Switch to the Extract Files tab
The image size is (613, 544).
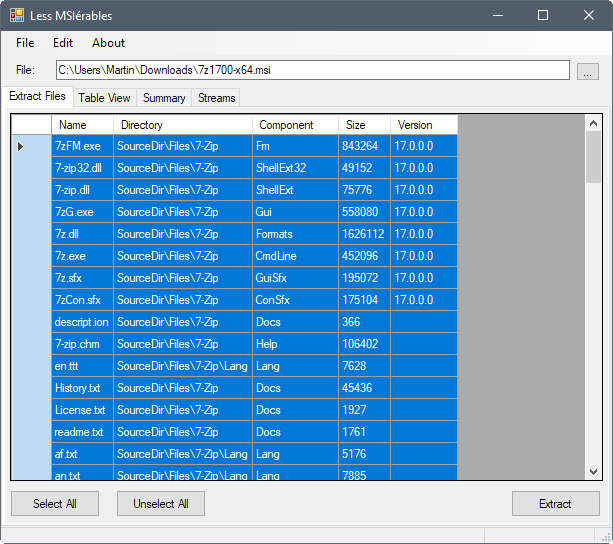pos(37,96)
